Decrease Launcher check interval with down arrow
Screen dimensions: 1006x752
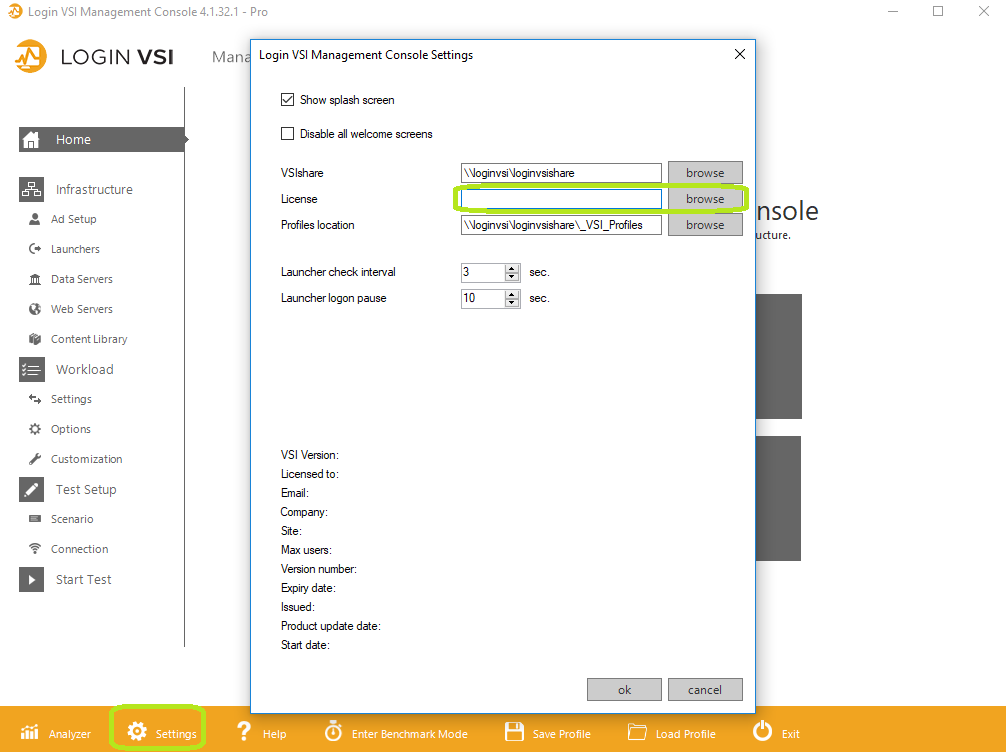(511, 277)
